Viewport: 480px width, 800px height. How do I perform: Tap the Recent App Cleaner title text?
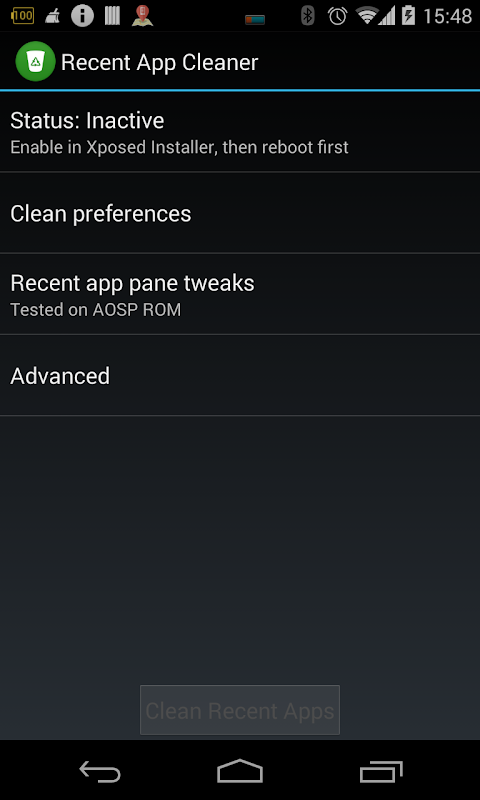160,62
